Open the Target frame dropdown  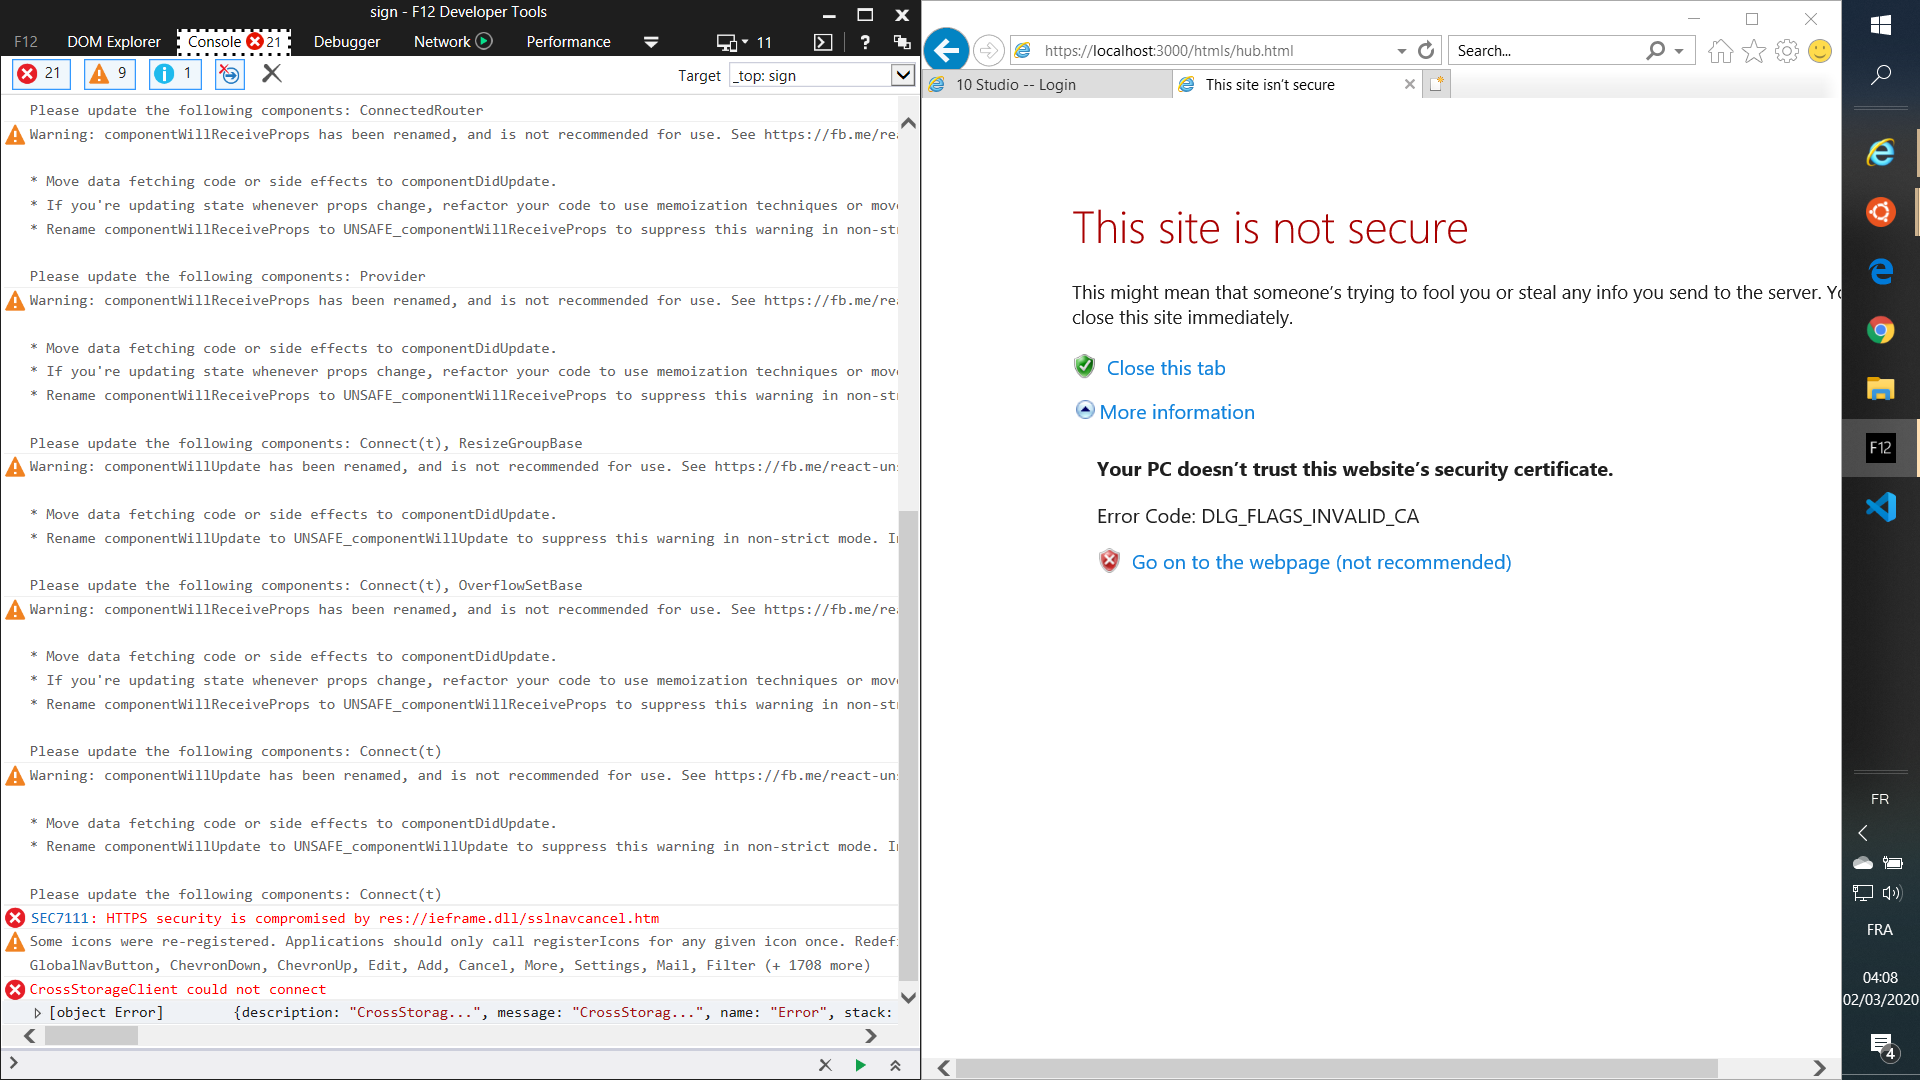pyautogui.click(x=902, y=75)
